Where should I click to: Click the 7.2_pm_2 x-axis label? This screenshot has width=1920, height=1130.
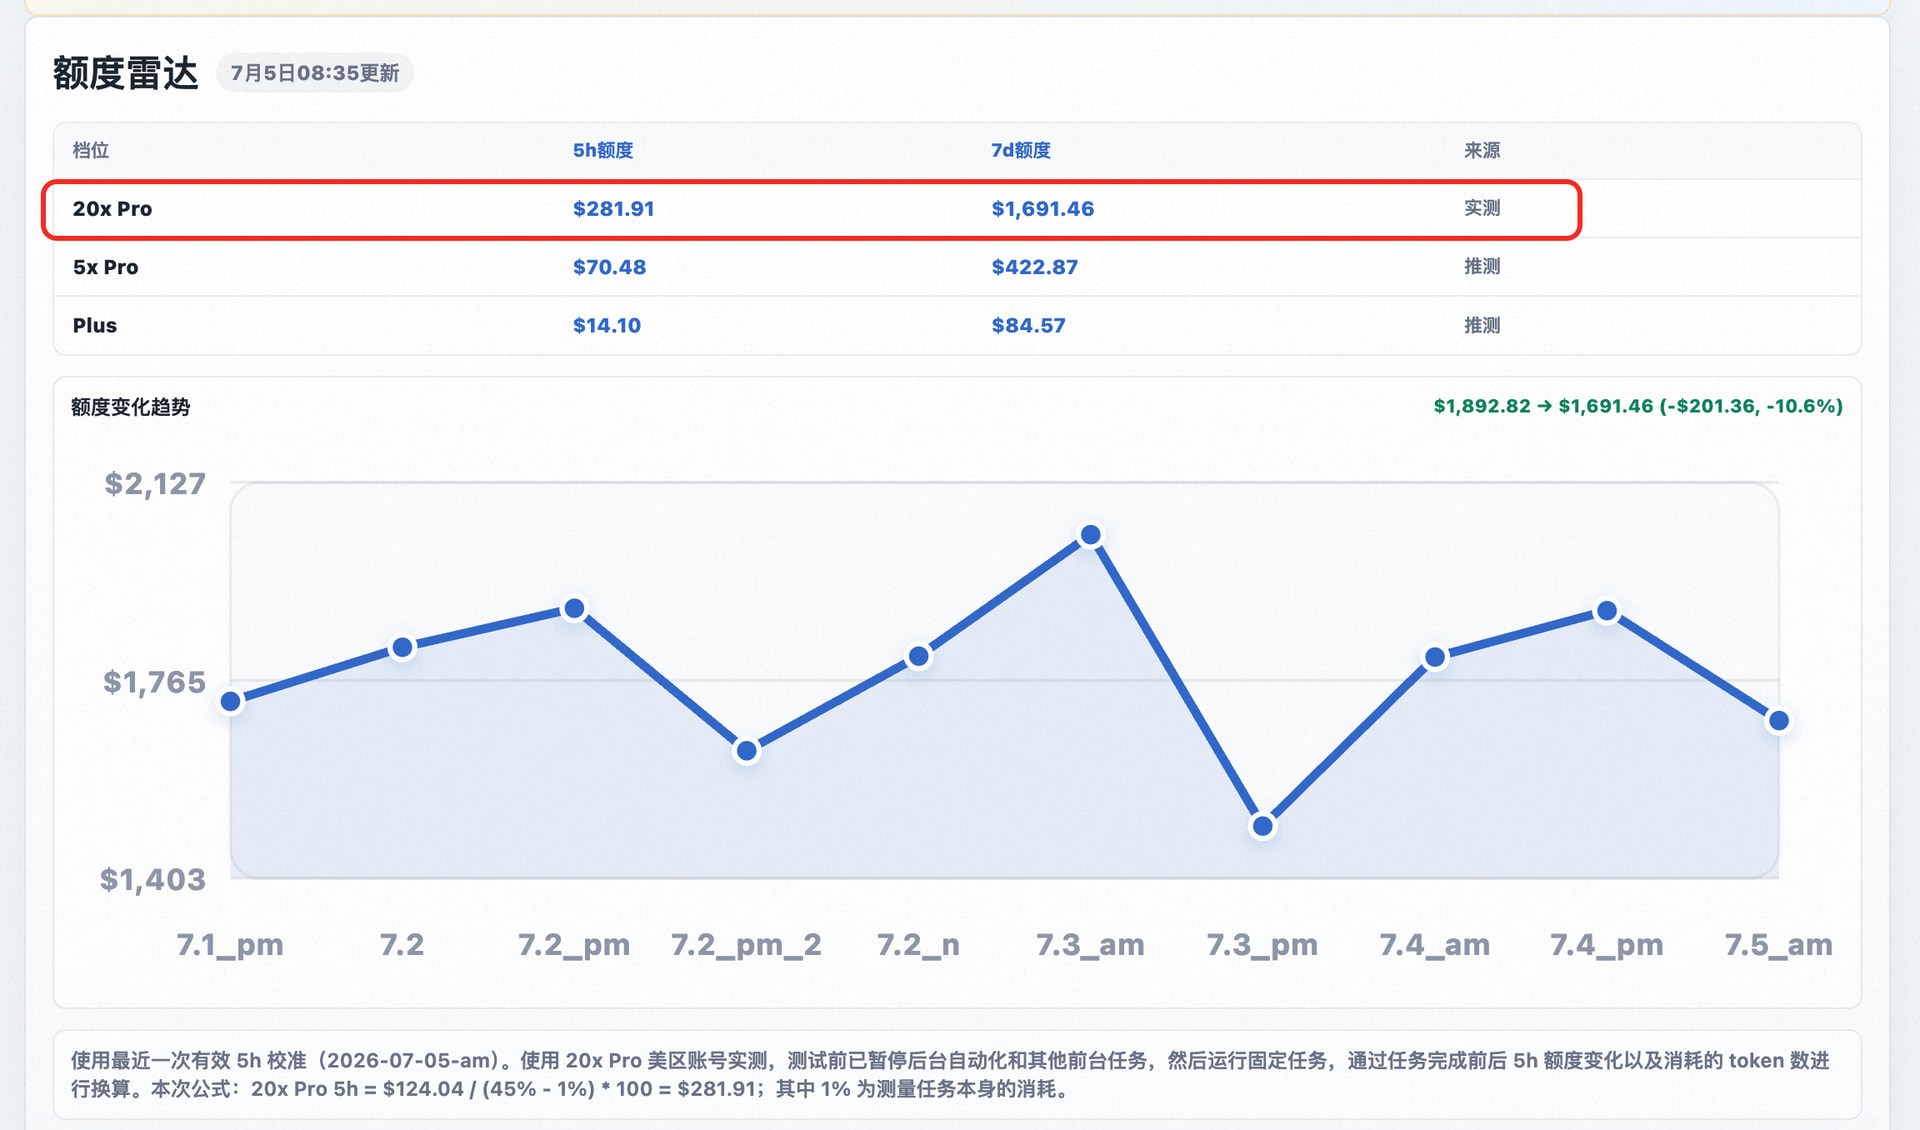click(746, 945)
